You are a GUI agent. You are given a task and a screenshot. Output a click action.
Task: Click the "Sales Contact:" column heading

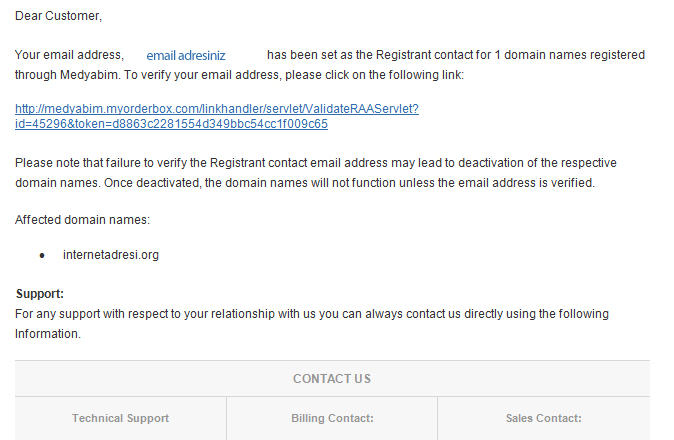[543, 418]
